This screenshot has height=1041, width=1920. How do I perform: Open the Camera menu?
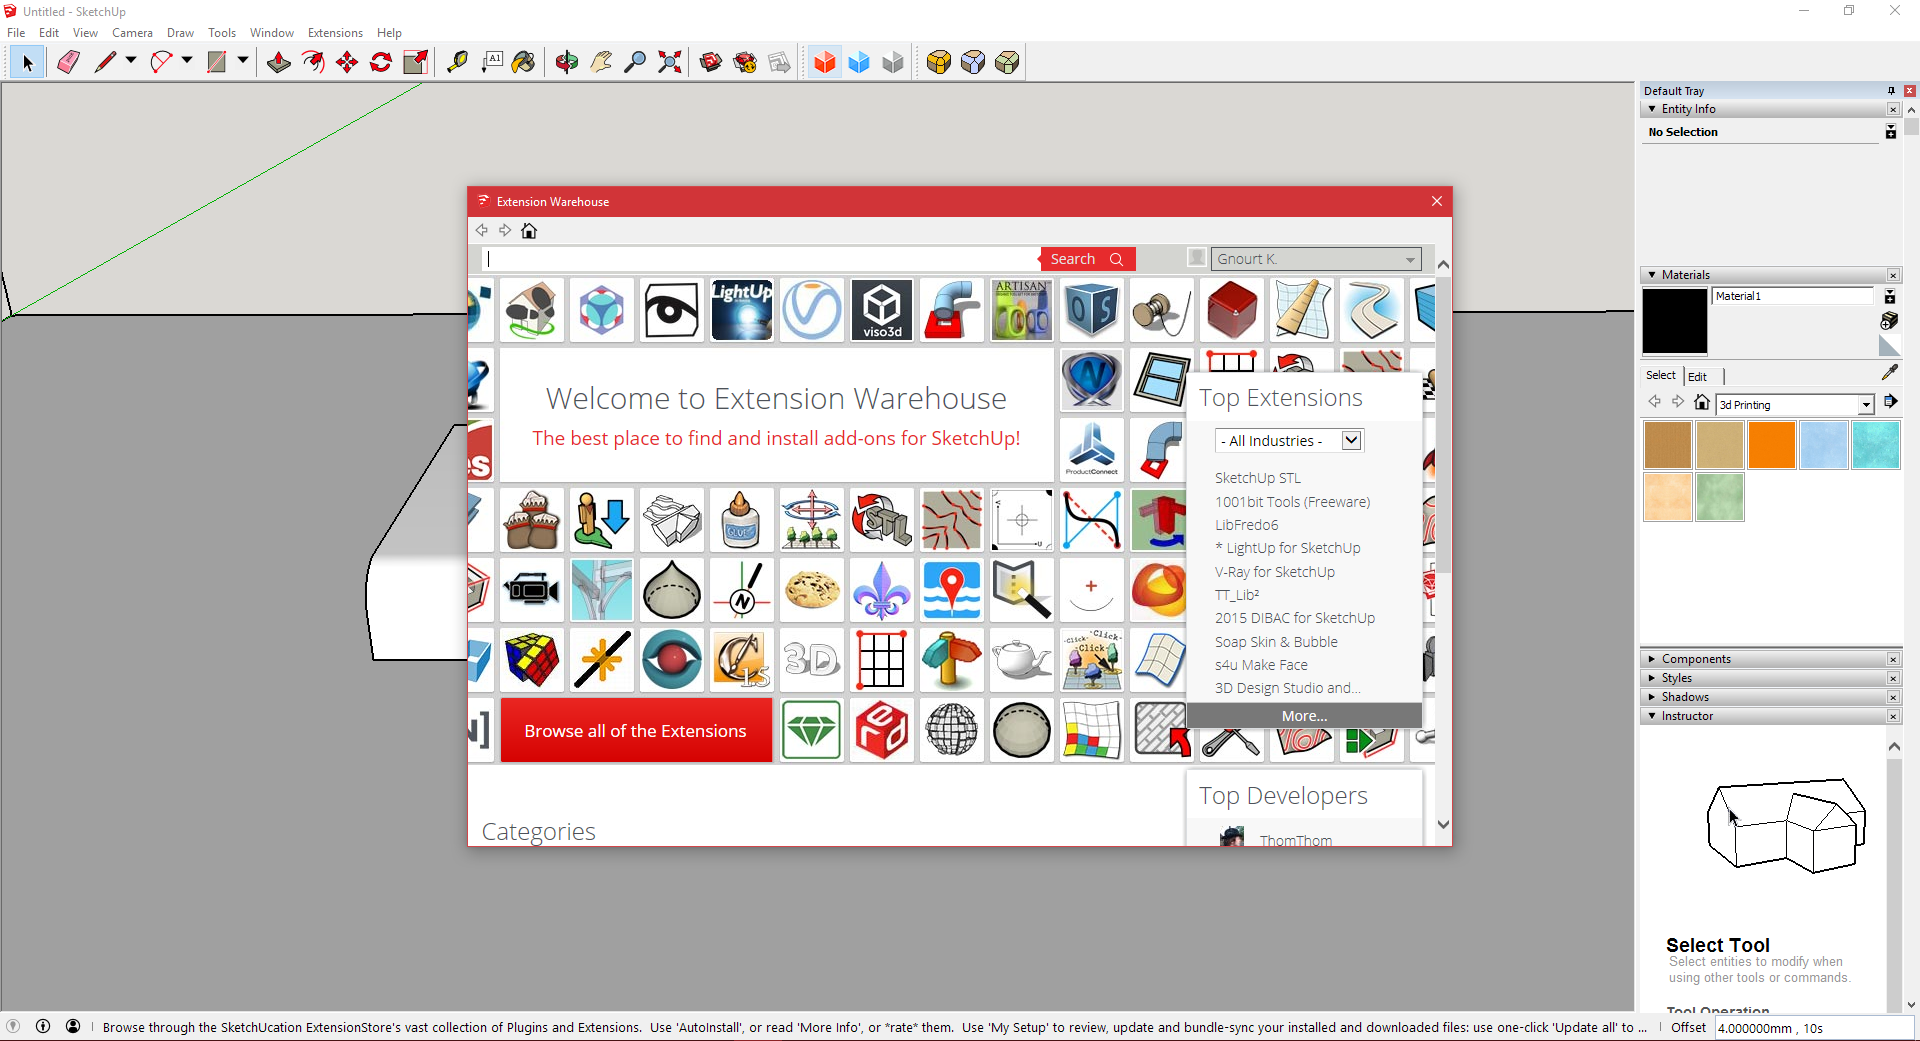(x=132, y=33)
